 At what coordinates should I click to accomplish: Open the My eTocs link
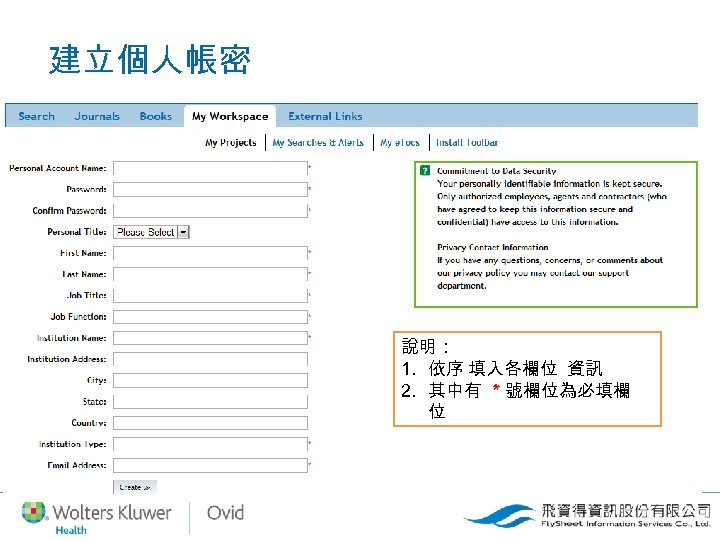[x=400, y=142]
